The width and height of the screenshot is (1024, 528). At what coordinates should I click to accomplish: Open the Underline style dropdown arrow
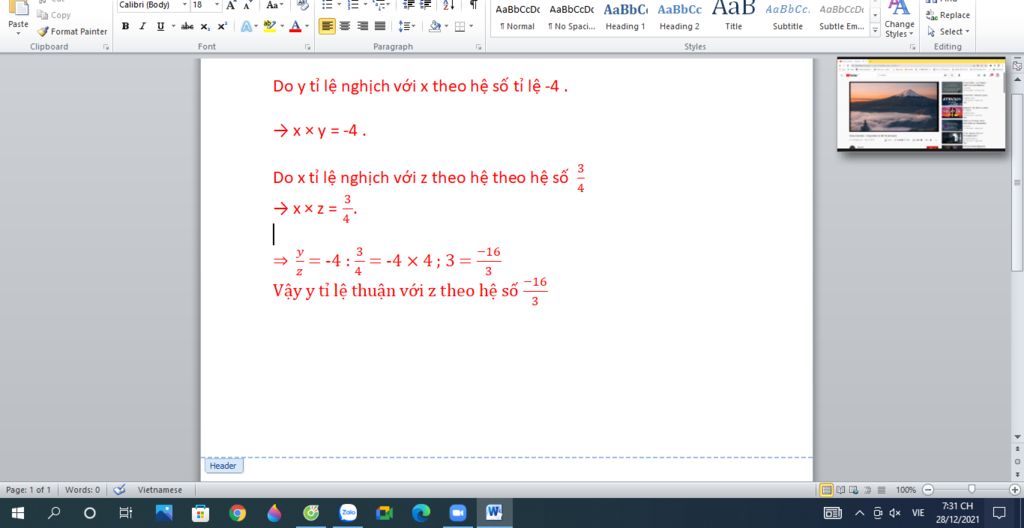(x=173, y=27)
